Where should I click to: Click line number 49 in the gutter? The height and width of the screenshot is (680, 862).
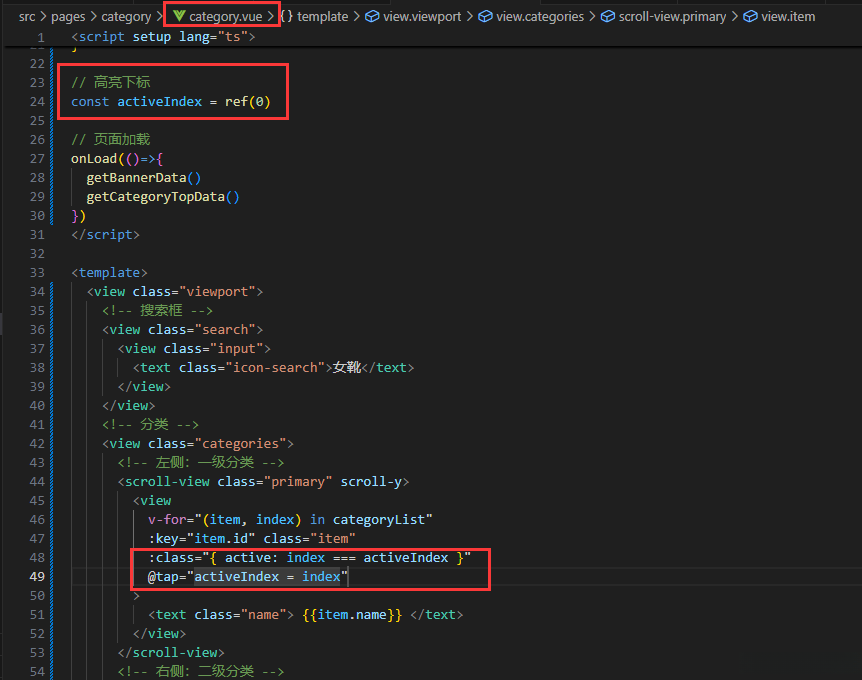pos(37,577)
